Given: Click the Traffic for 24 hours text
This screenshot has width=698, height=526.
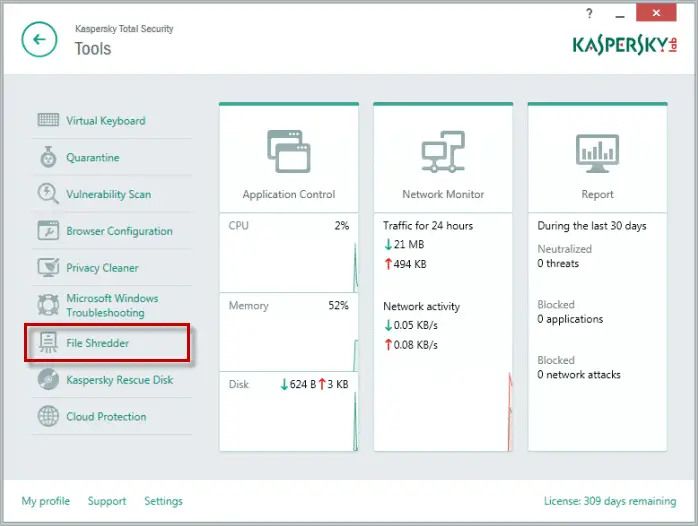Looking at the screenshot, I should click(x=428, y=226).
